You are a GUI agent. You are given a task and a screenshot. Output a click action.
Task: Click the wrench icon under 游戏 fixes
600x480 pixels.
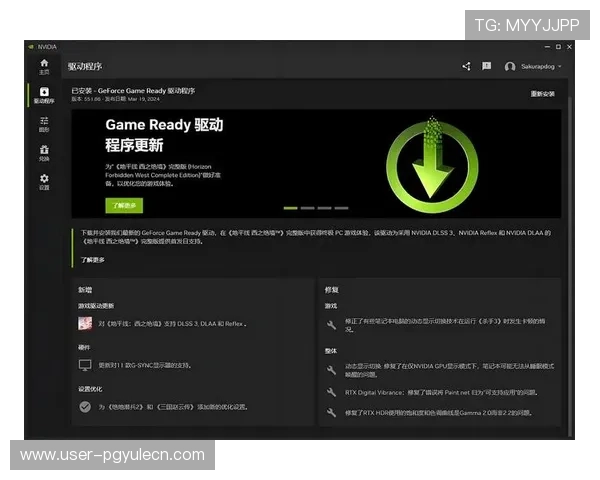331,325
